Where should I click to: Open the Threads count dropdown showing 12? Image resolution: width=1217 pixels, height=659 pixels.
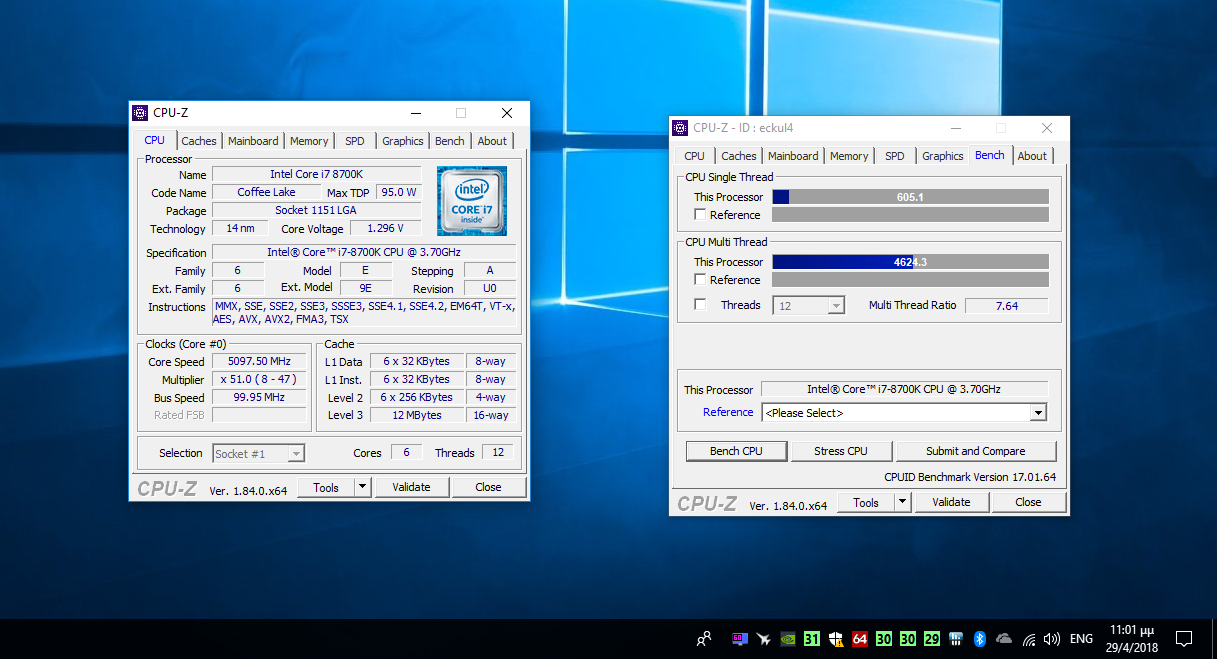coord(809,306)
